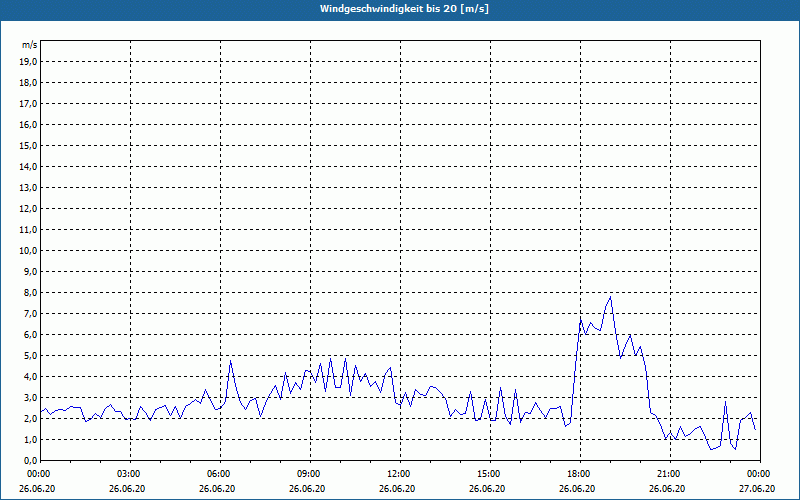Click the chart title 'Windgeschwindigkeit bis 20 [m/s]'
Viewport: 800px width, 500px height.
pos(404,9)
